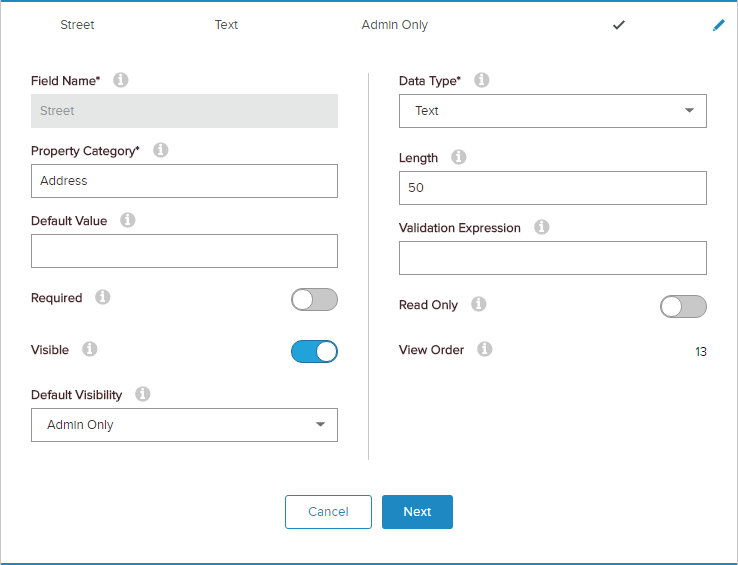The image size is (738, 565).
Task: Click the disabled Field Name box
Action: [184, 111]
